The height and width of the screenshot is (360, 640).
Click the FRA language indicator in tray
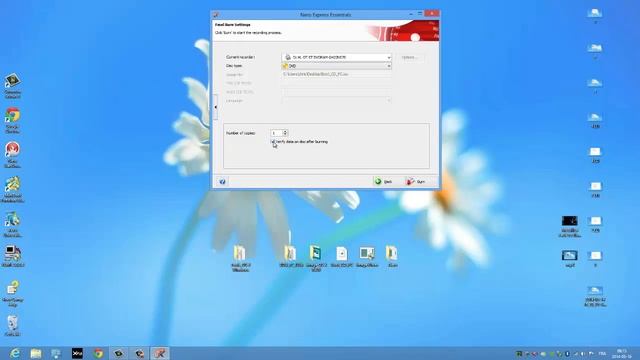[x=602, y=353]
